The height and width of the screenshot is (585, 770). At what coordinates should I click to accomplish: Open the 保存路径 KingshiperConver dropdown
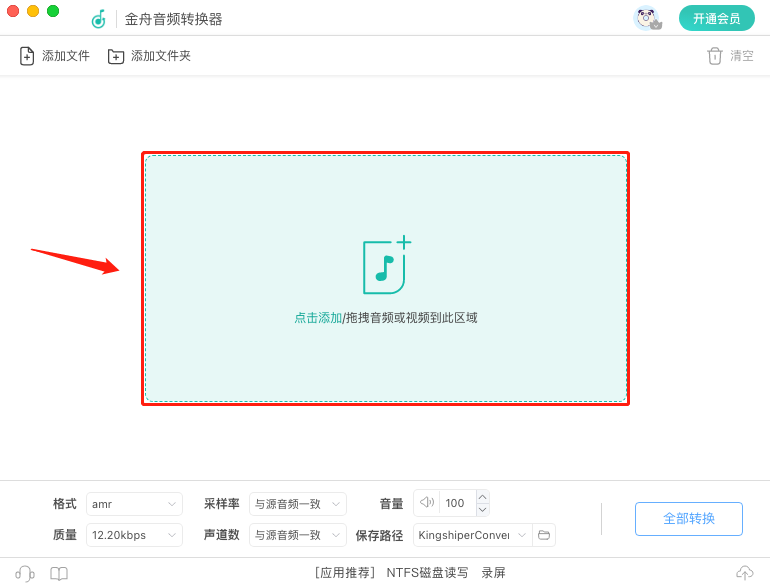[x=473, y=535]
